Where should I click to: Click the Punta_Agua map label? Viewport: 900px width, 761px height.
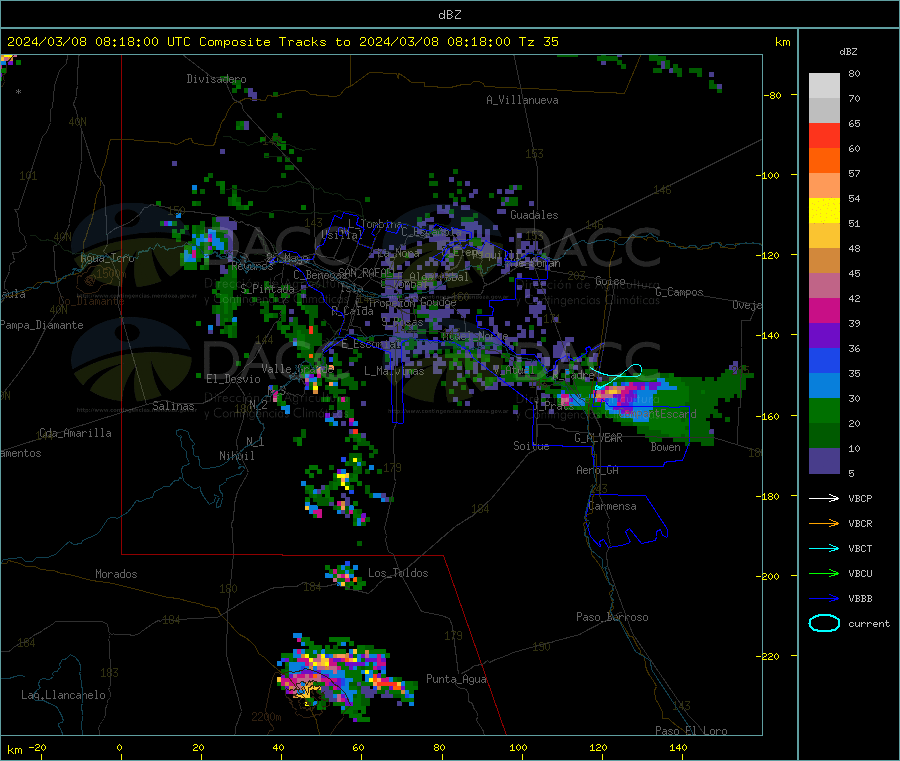456,679
